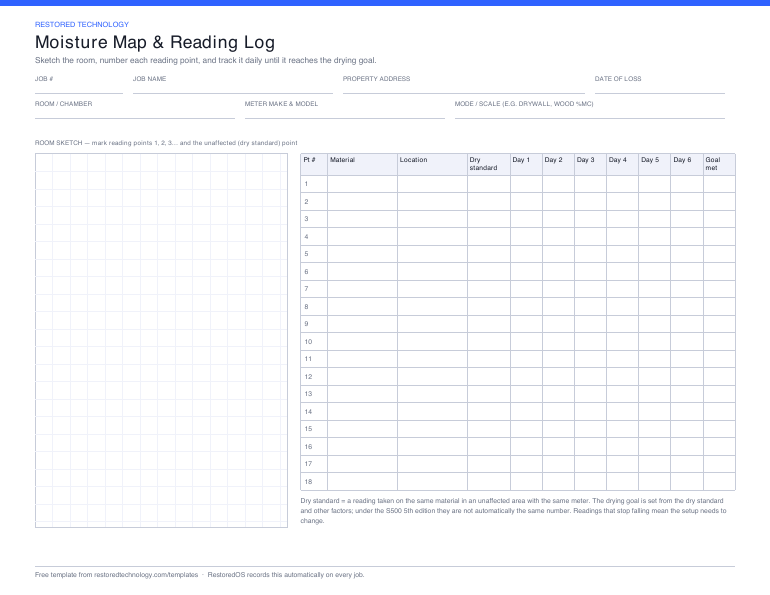Click the Day 6 cell in row 18
This screenshot has height=595, width=770.
[687, 482]
